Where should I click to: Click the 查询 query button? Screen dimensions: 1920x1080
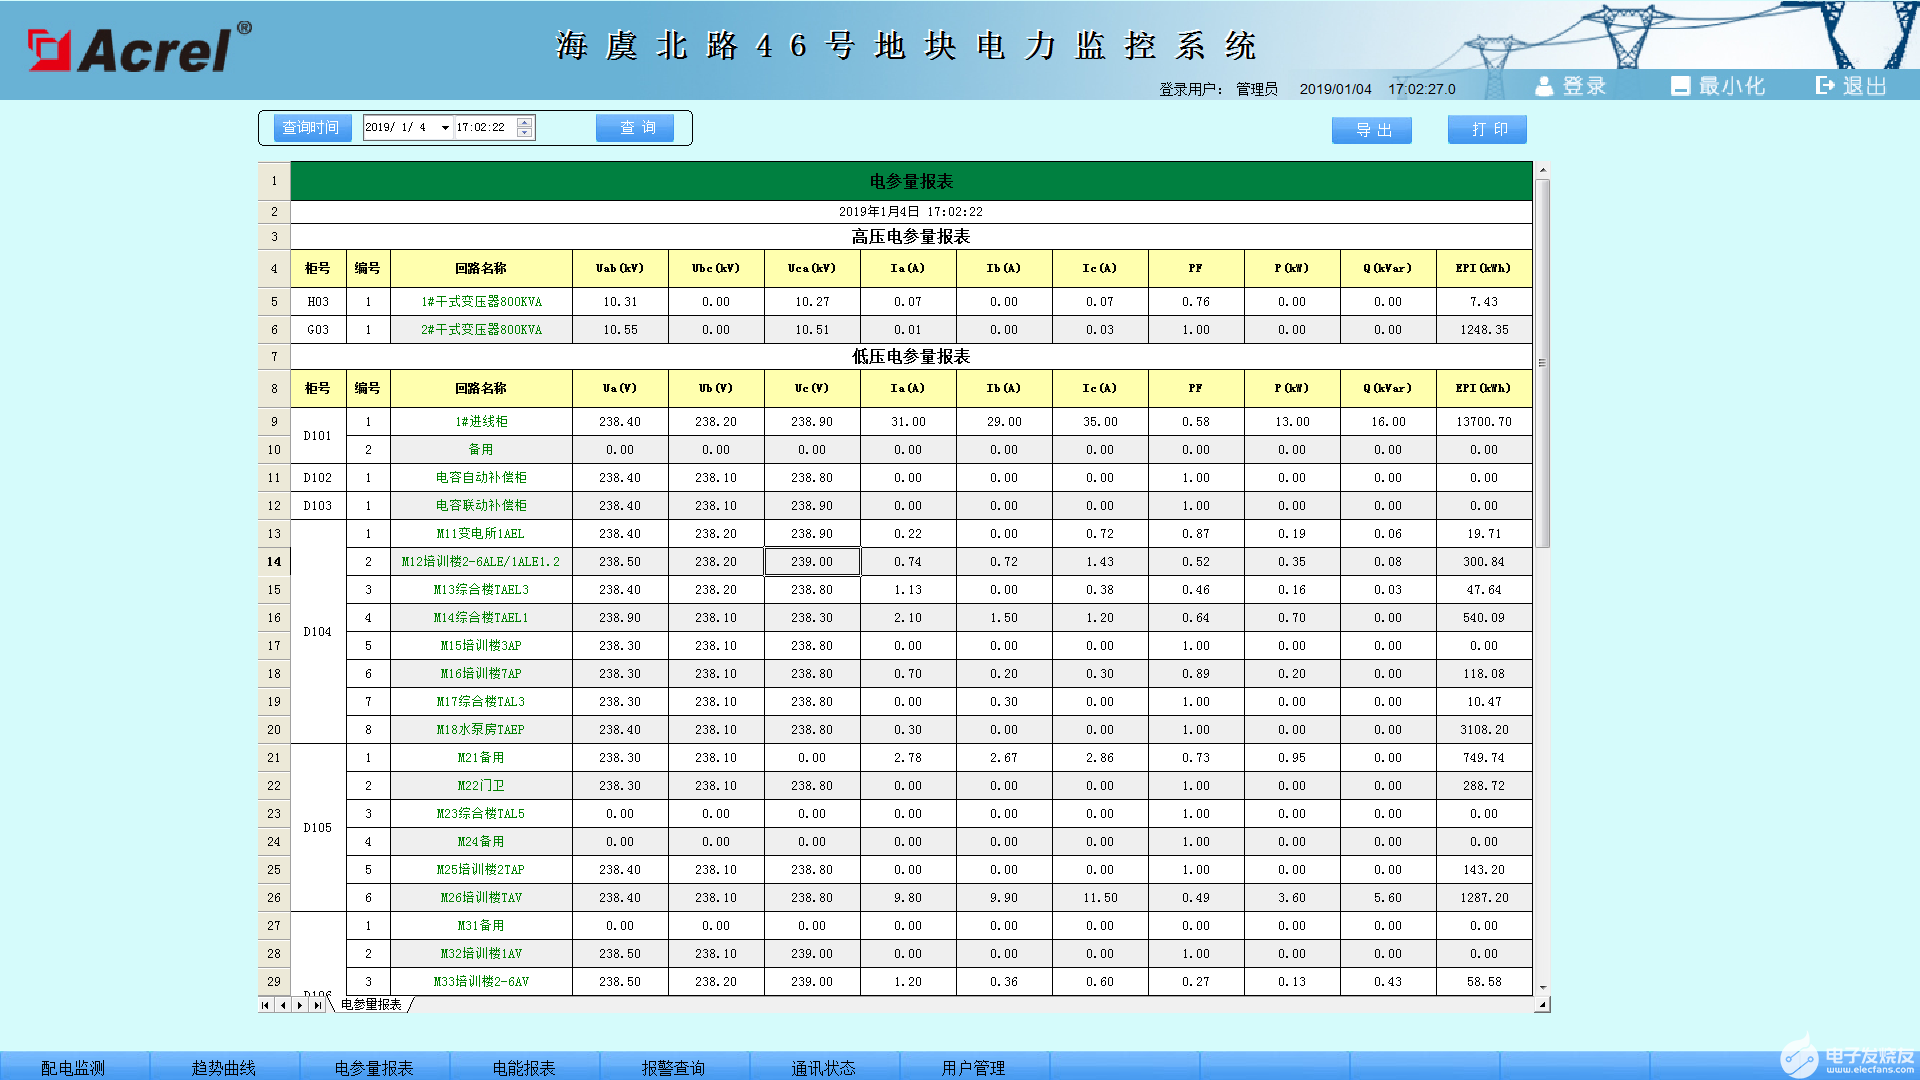pyautogui.click(x=635, y=128)
